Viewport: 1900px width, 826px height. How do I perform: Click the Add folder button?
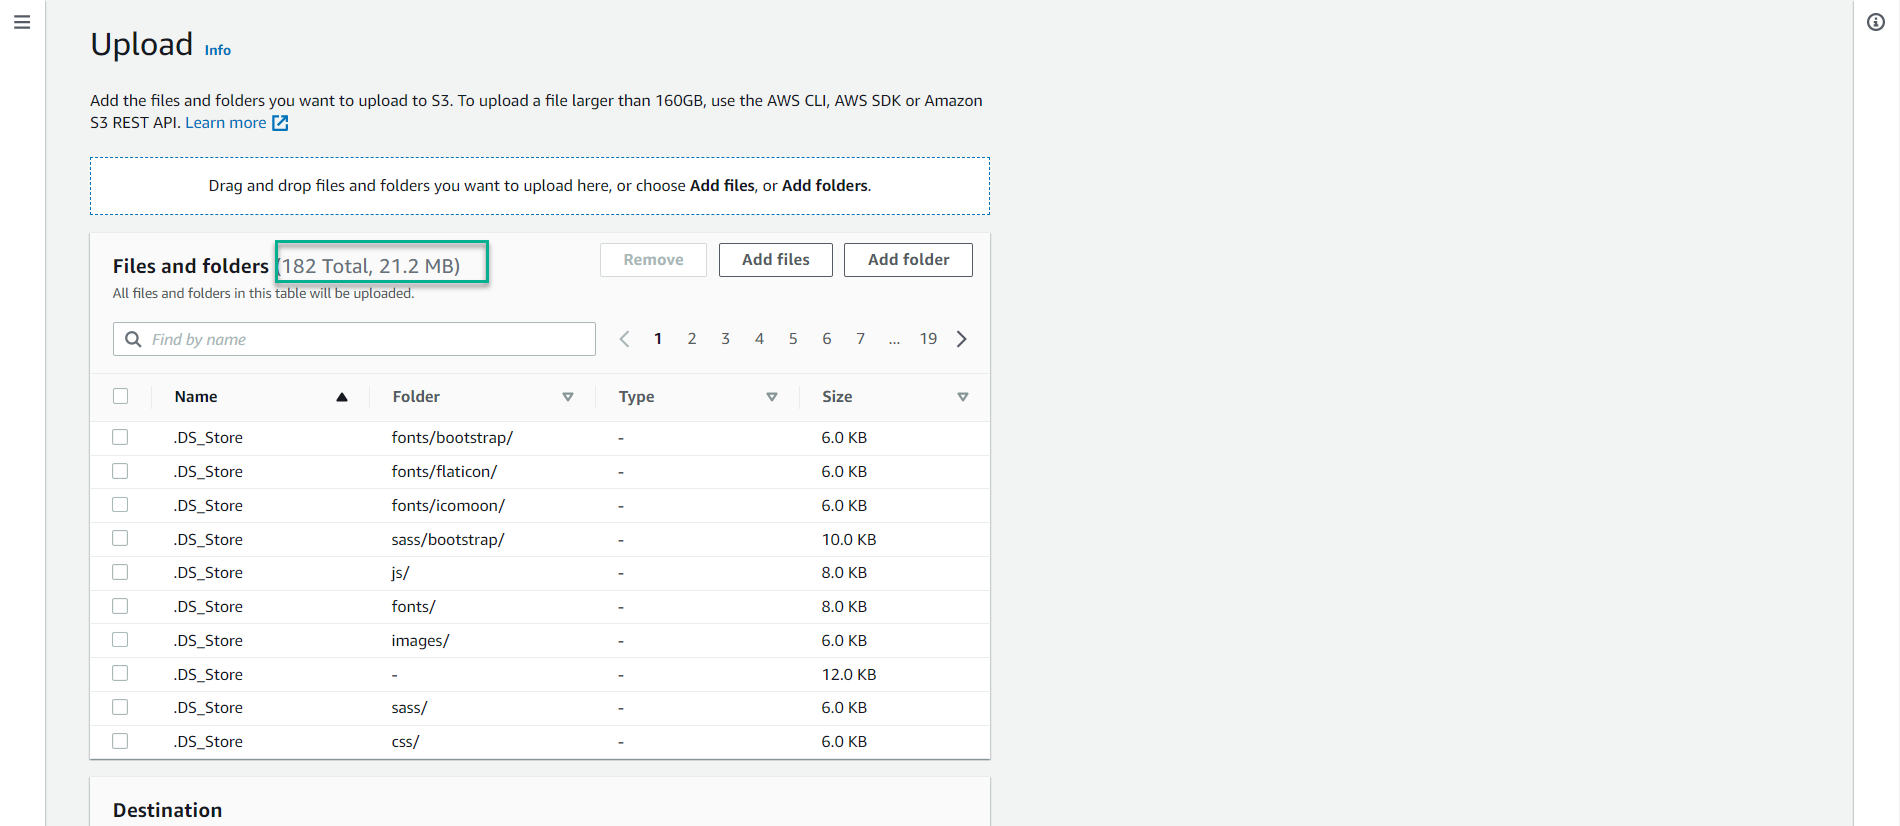909,260
